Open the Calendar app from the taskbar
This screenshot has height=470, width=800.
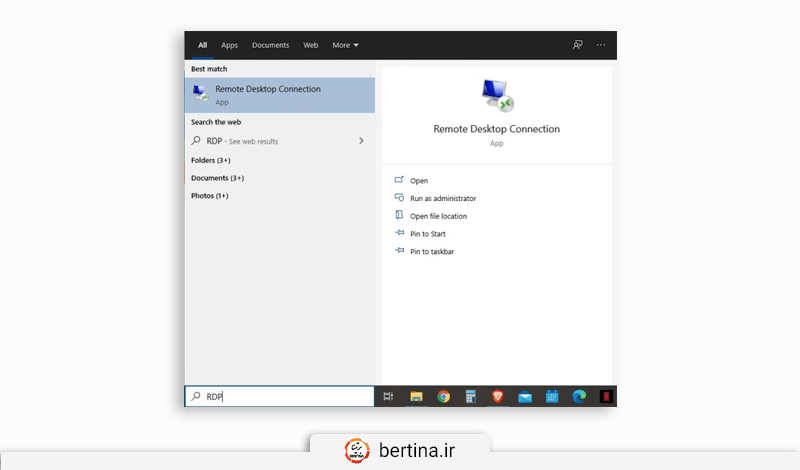pyautogui.click(x=552, y=397)
